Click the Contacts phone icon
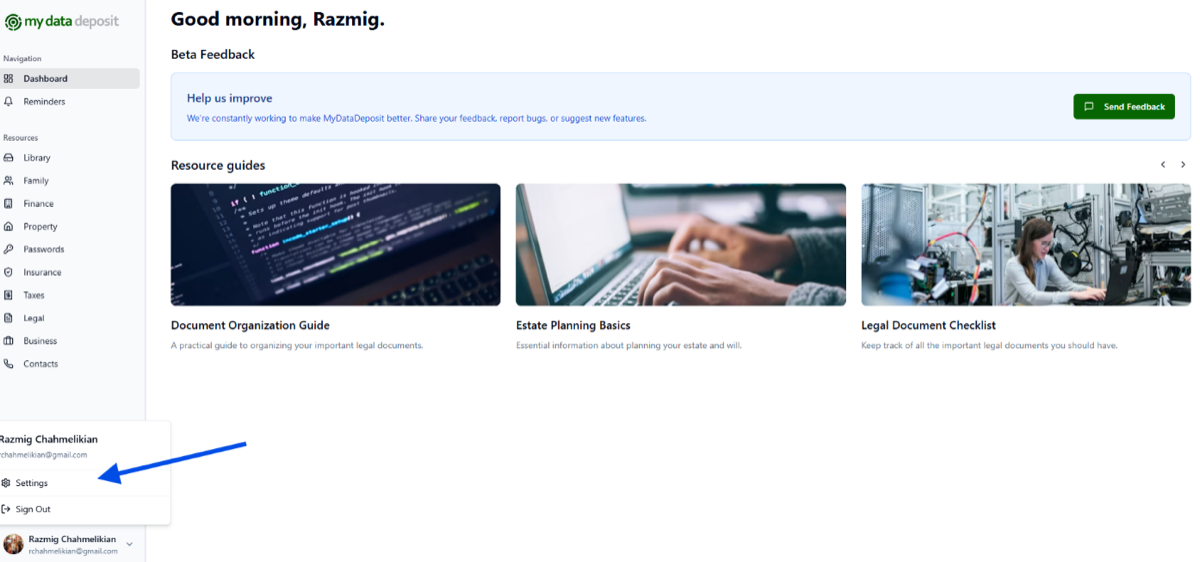 [8, 365]
